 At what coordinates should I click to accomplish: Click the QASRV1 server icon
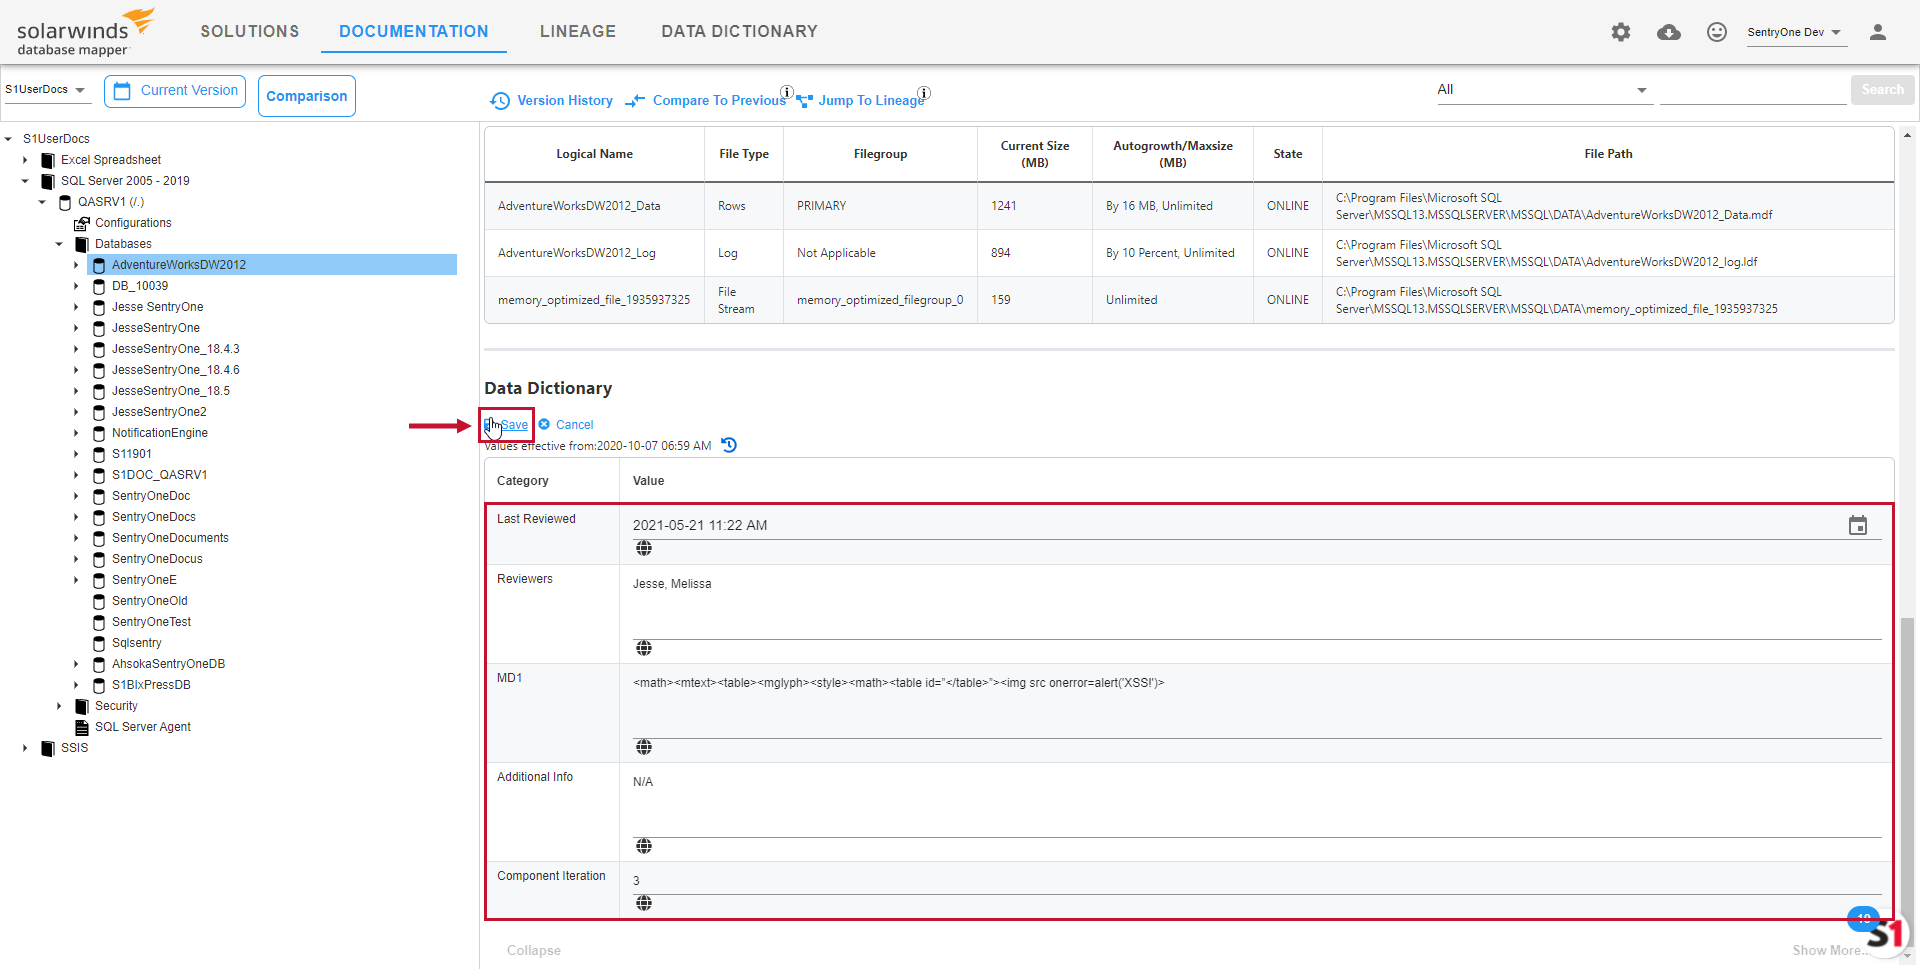[x=65, y=202]
